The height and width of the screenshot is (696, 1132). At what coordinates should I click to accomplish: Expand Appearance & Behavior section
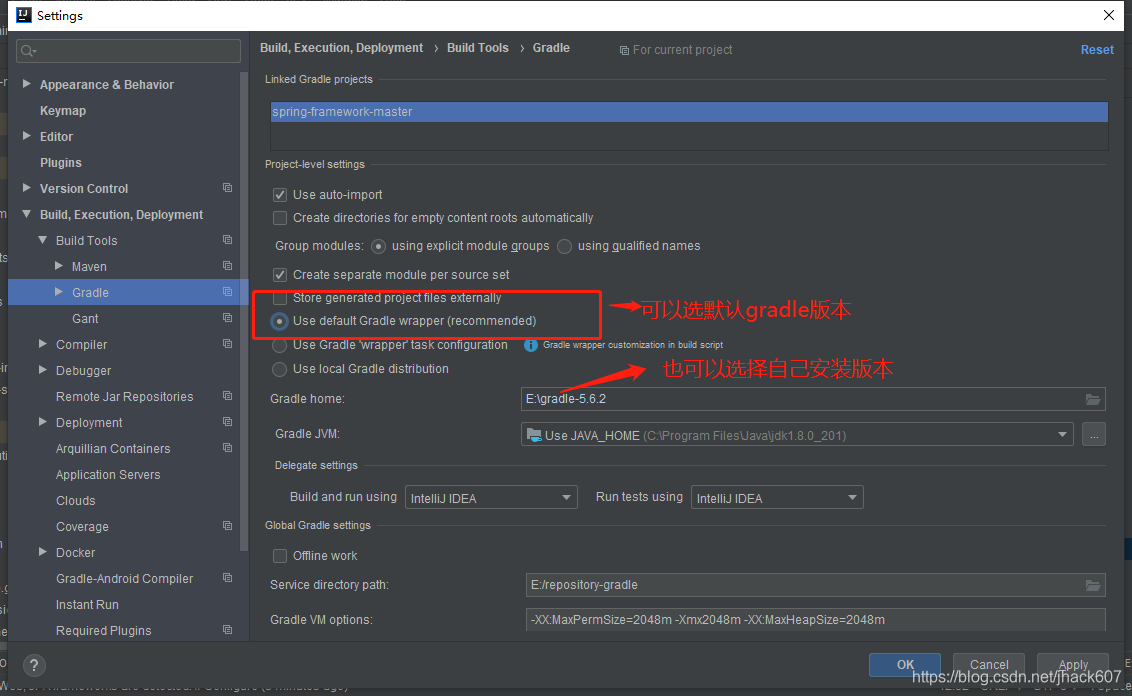pyautogui.click(x=27, y=84)
